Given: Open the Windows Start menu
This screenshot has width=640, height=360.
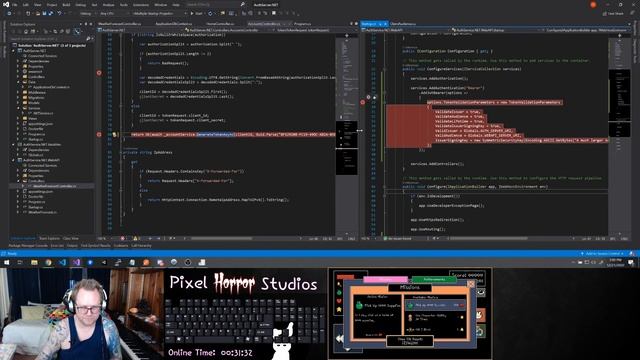Looking at the screenshot, I should tap(6, 262).
